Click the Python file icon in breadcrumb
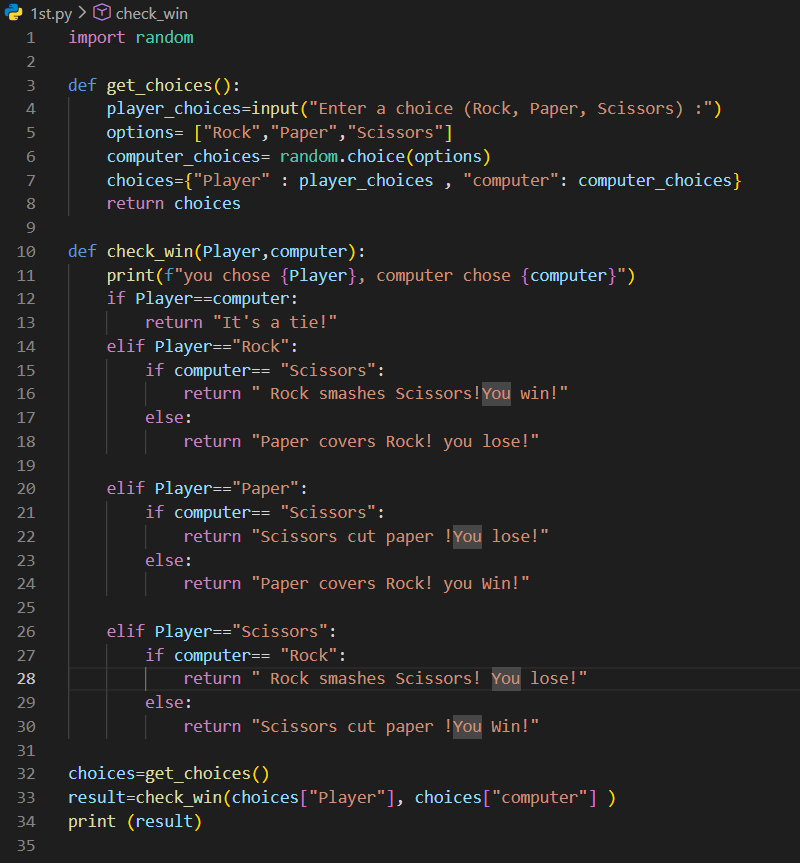 point(13,13)
